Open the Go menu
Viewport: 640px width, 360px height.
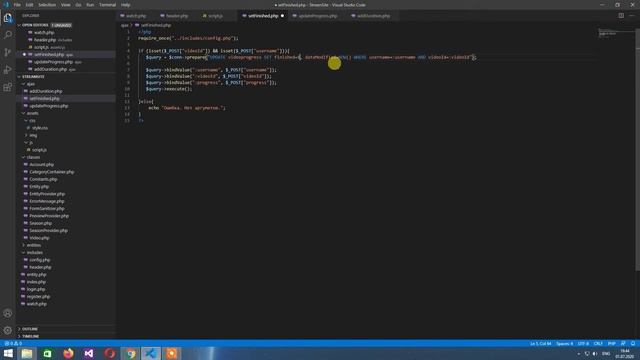78,5
